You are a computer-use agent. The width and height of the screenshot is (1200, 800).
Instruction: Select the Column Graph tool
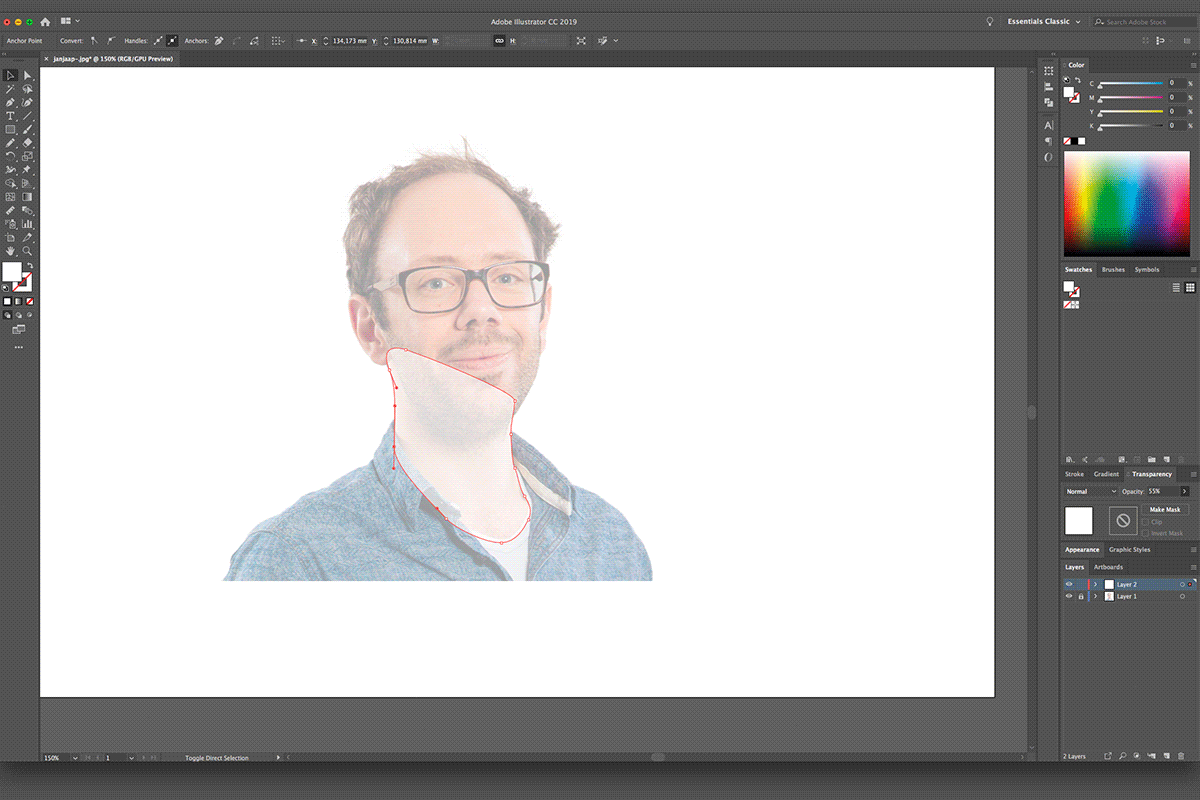pos(27,224)
